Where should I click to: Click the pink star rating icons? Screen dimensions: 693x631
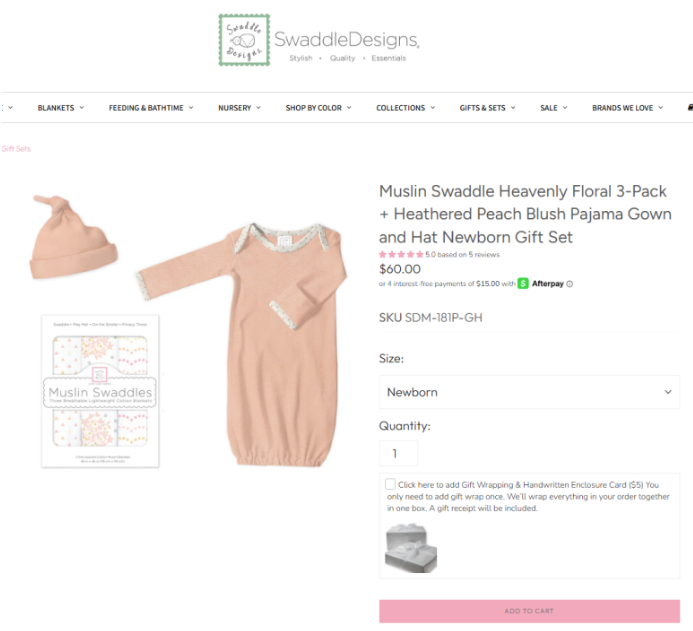(401, 255)
